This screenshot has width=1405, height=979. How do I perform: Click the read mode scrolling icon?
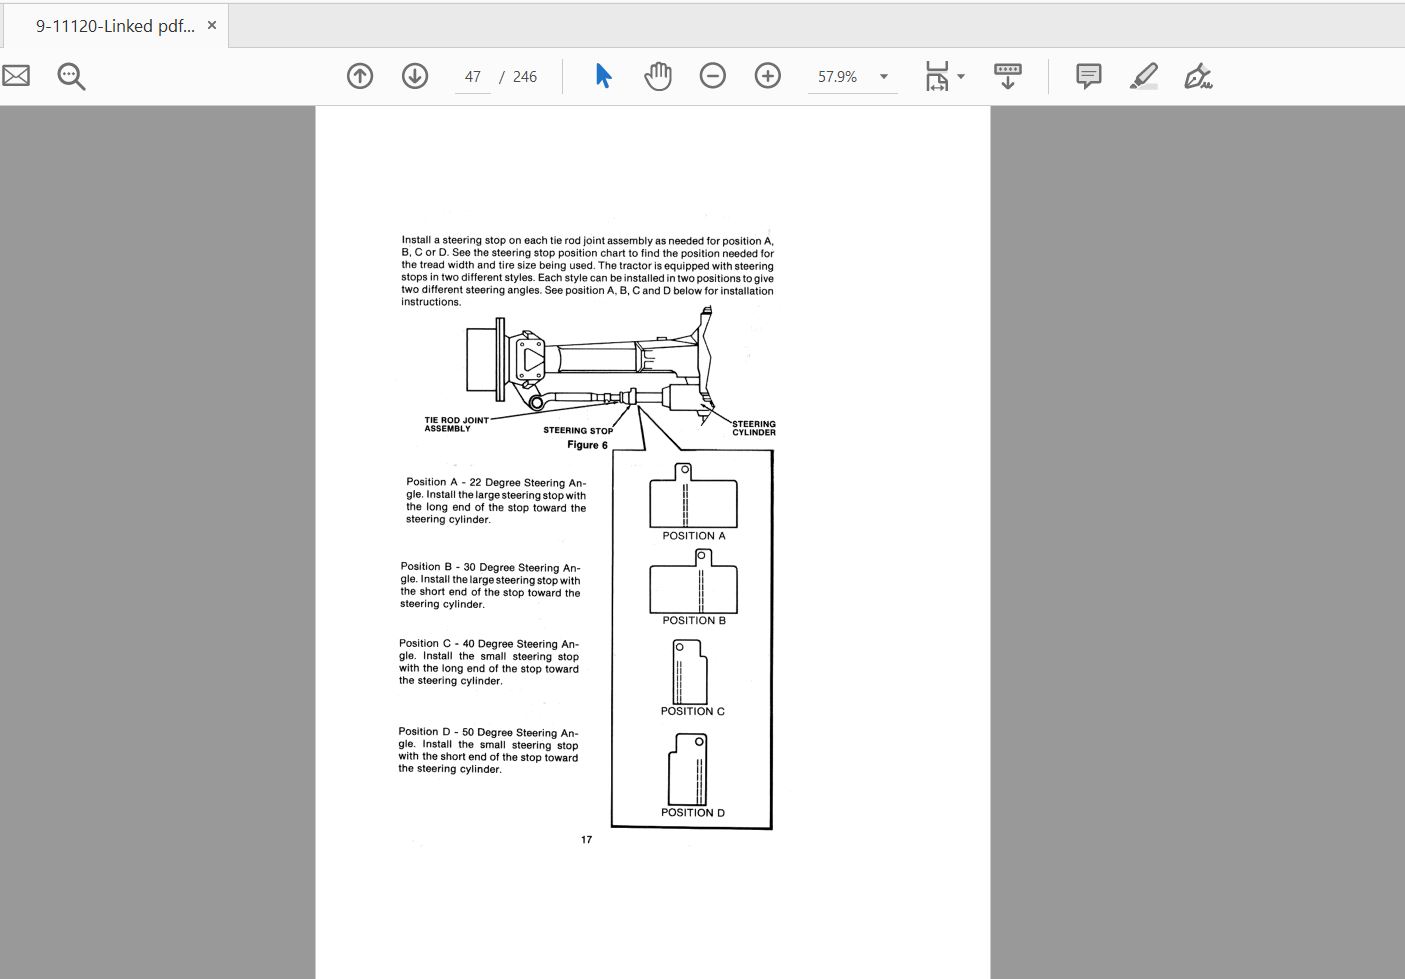click(x=1008, y=76)
